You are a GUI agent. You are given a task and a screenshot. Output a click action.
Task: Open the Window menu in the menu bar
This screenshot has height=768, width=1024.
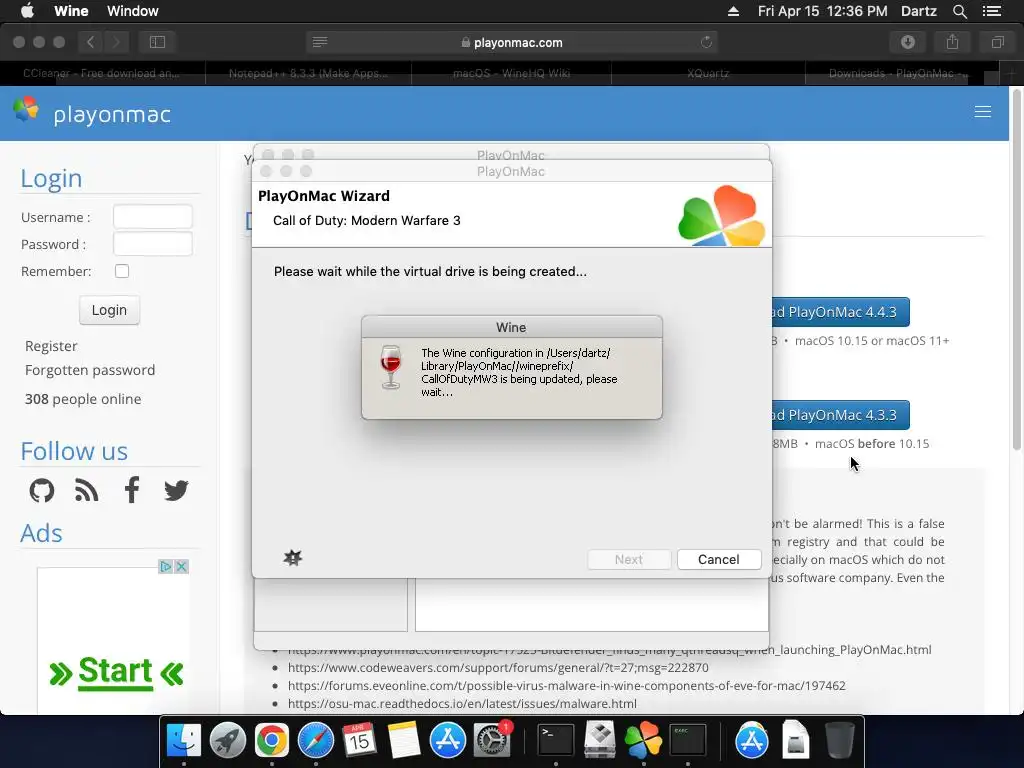click(133, 11)
